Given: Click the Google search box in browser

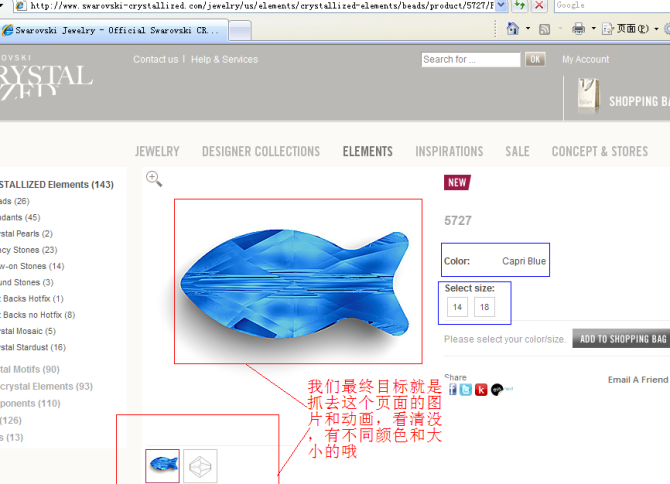Looking at the screenshot, I should pos(612,6).
